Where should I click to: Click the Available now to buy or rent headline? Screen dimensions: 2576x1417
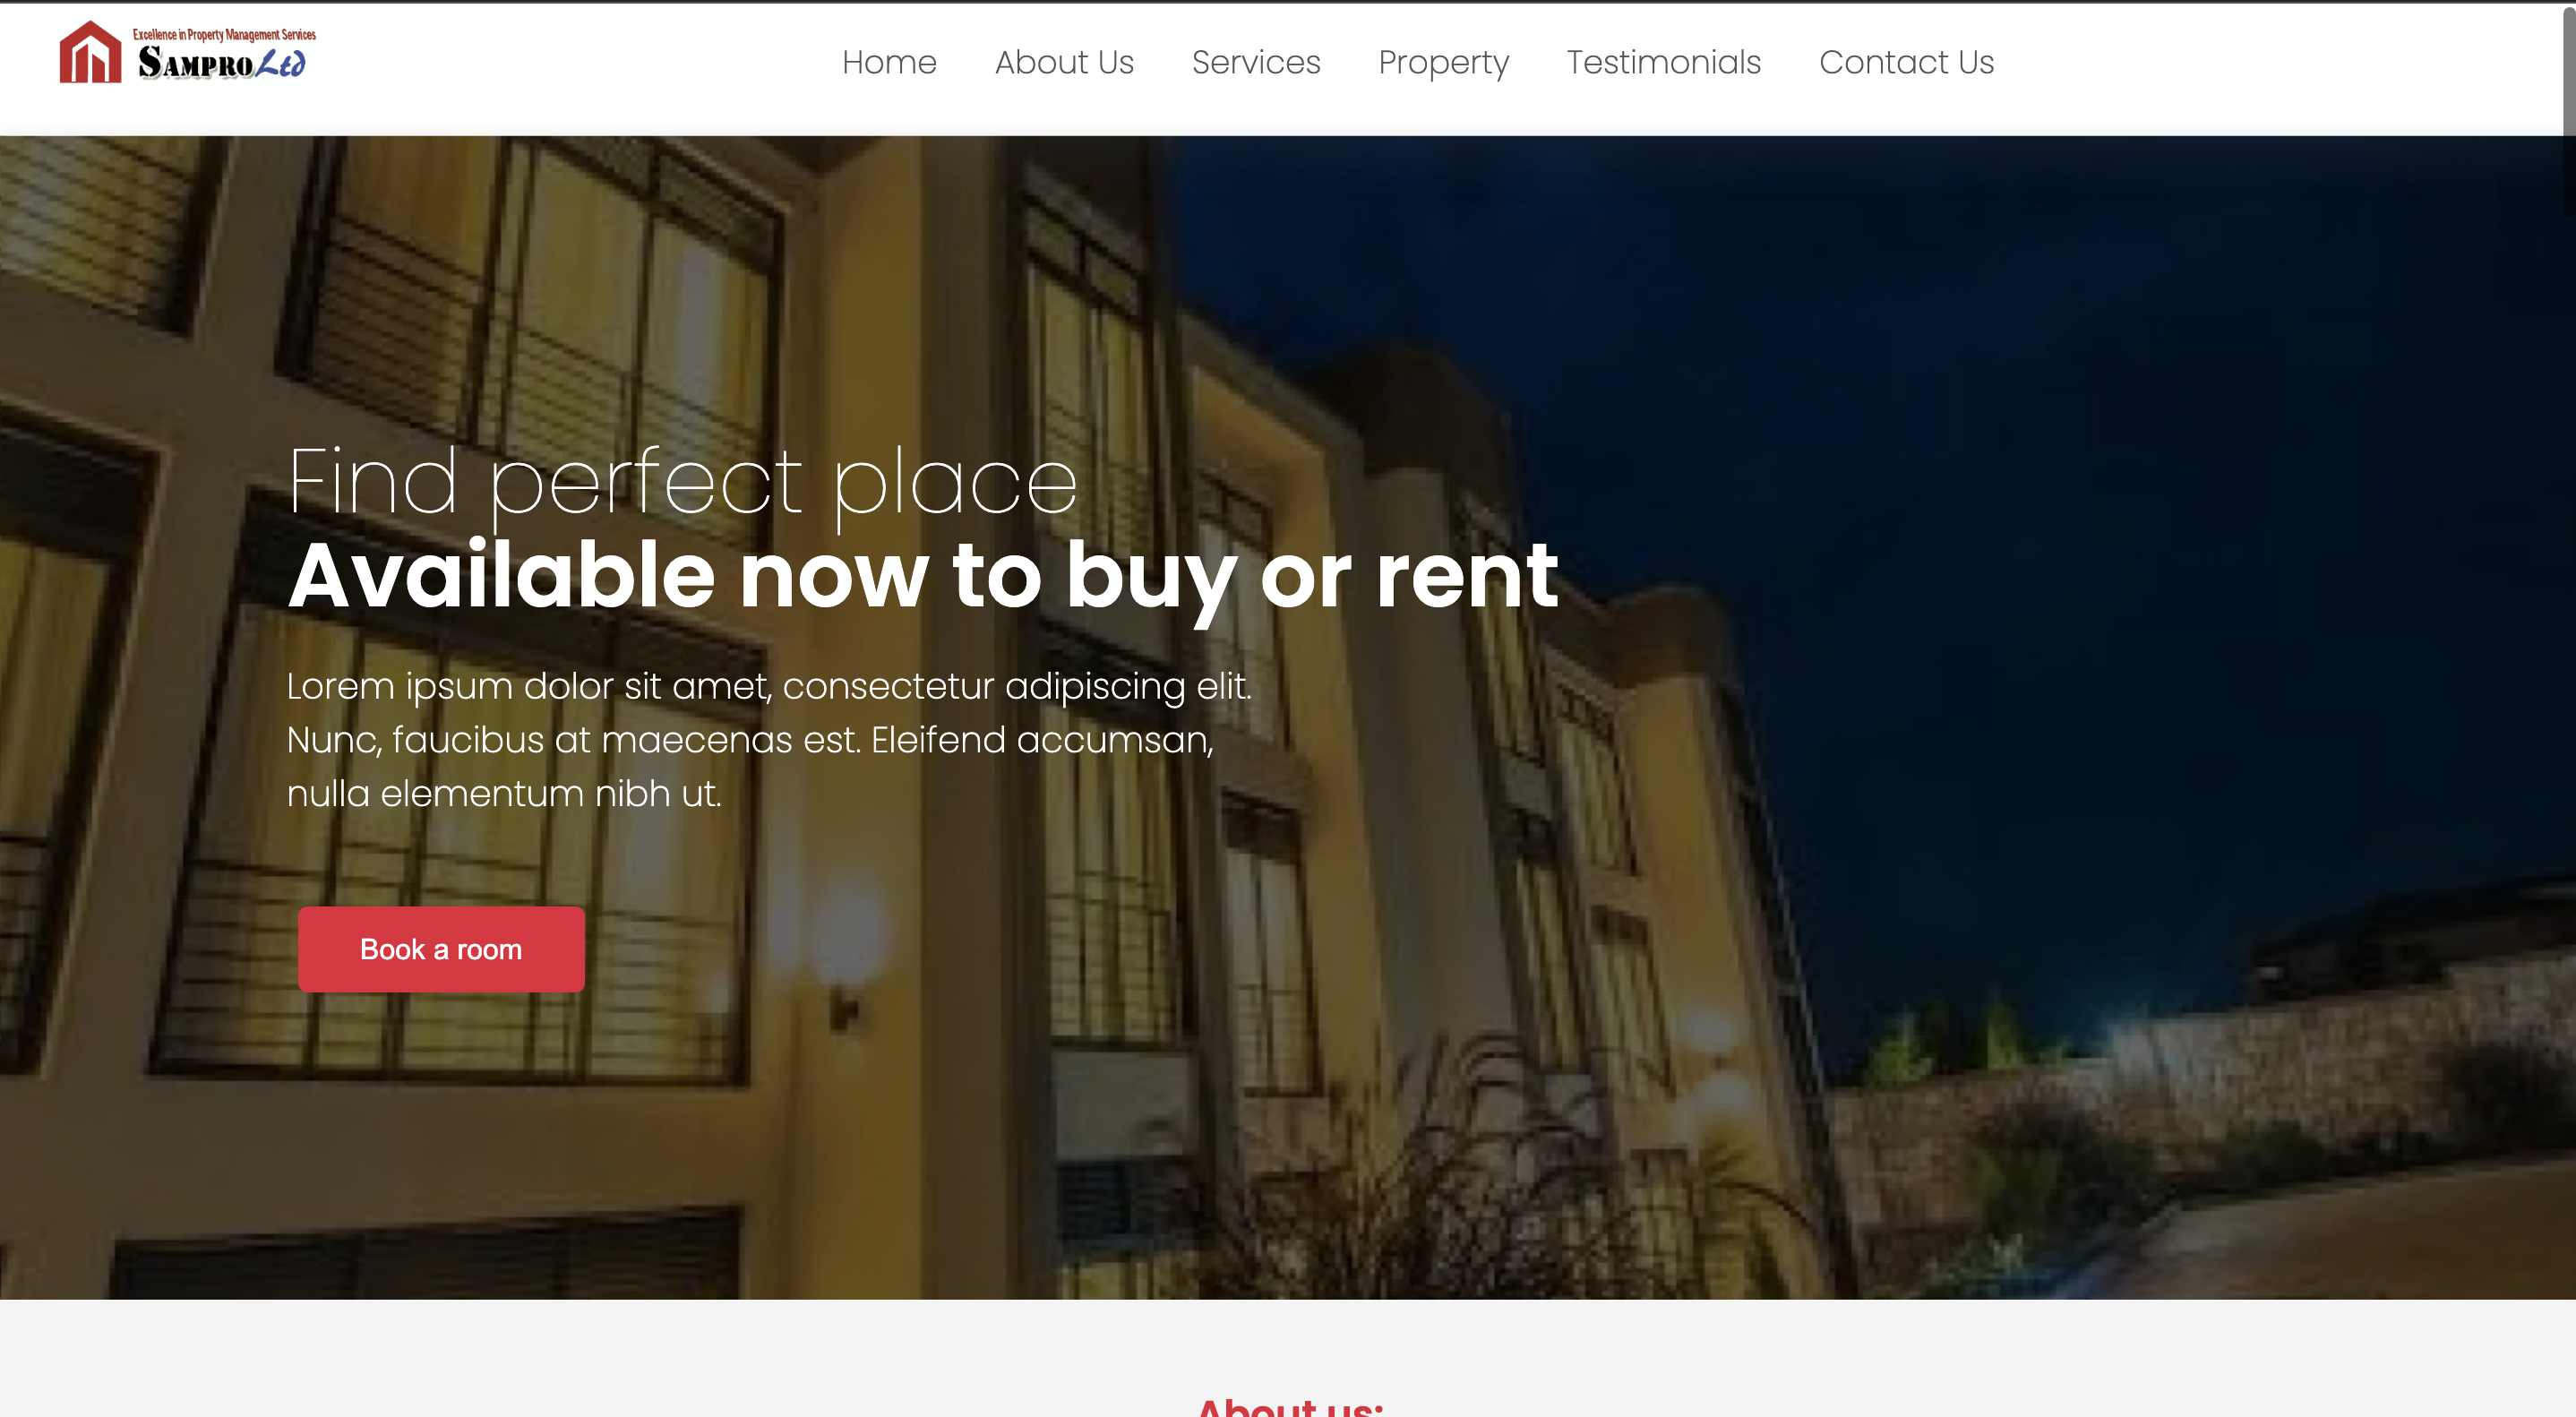tap(923, 576)
